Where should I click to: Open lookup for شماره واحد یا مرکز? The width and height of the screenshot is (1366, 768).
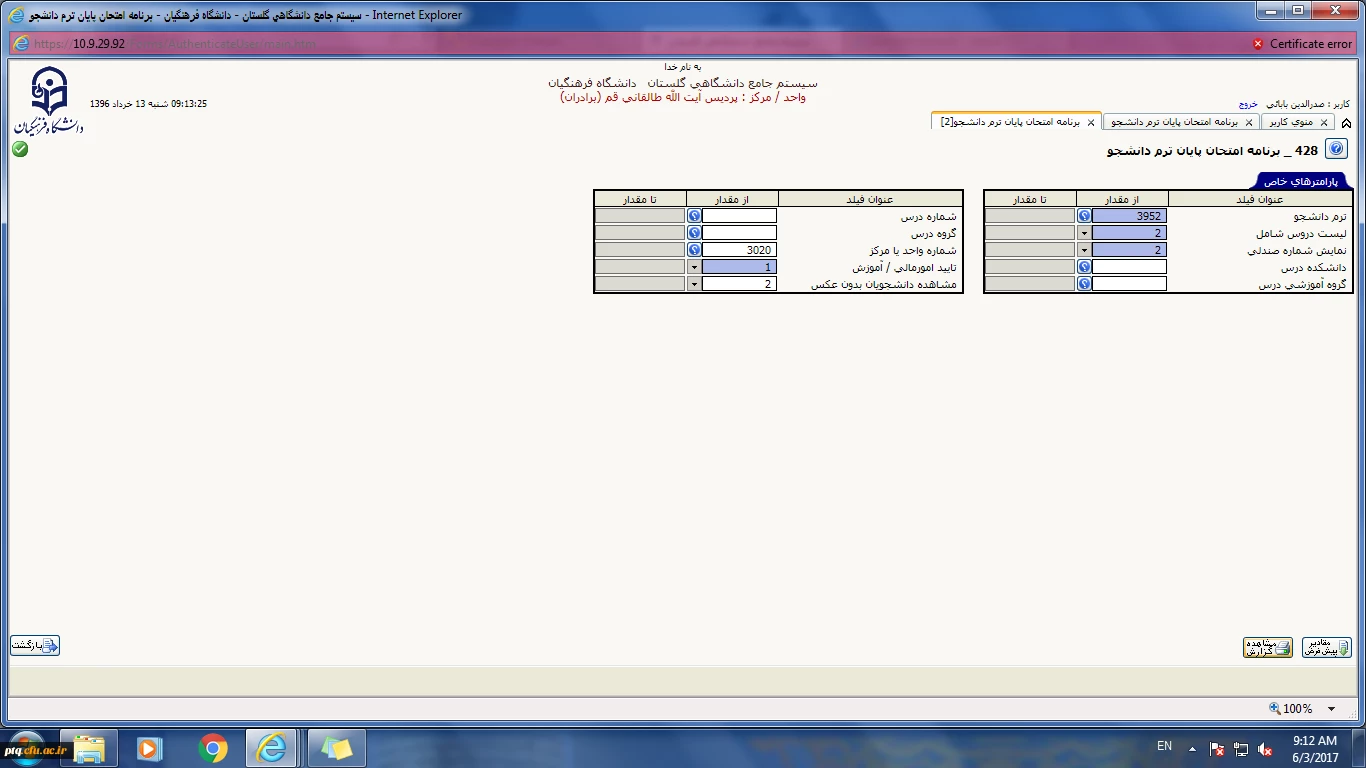694,250
